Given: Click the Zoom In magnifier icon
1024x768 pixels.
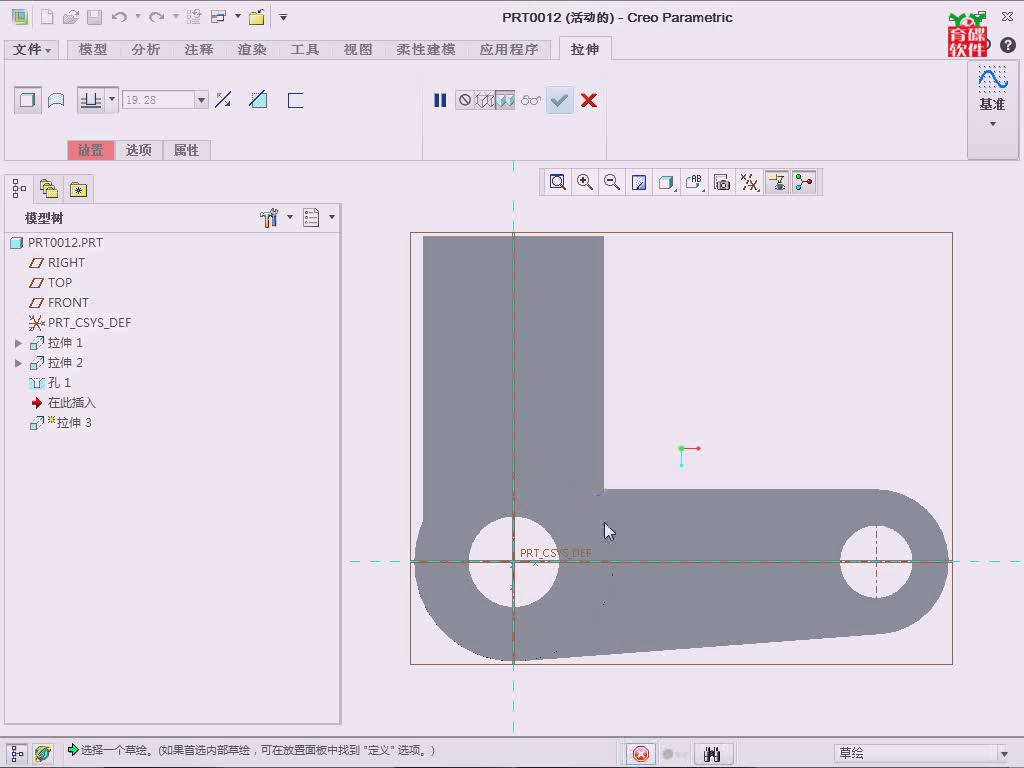Looking at the screenshot, I should click(x=585, y=182).
